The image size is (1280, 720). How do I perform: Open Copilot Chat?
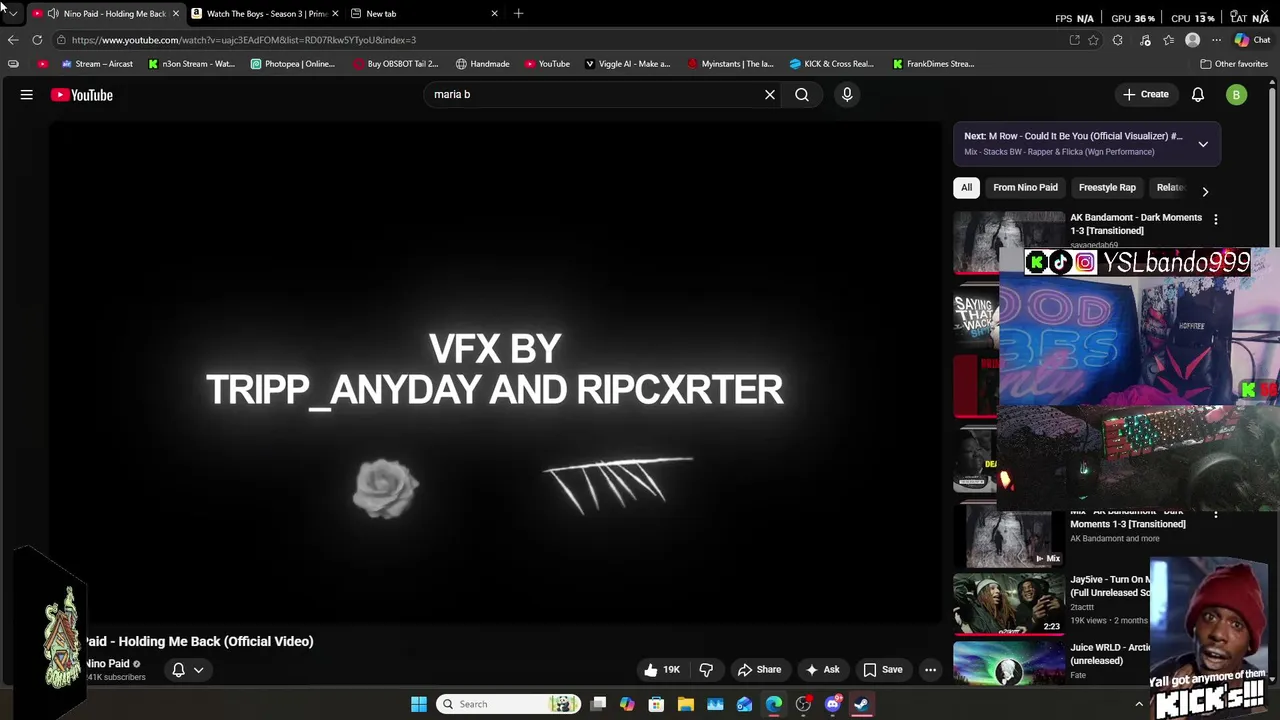click(1252, 40)
